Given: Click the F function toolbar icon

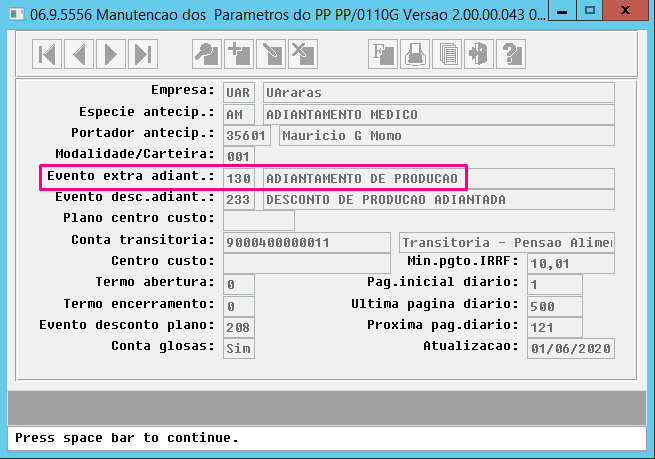Looking at the screenshot, I should [383, 54].
